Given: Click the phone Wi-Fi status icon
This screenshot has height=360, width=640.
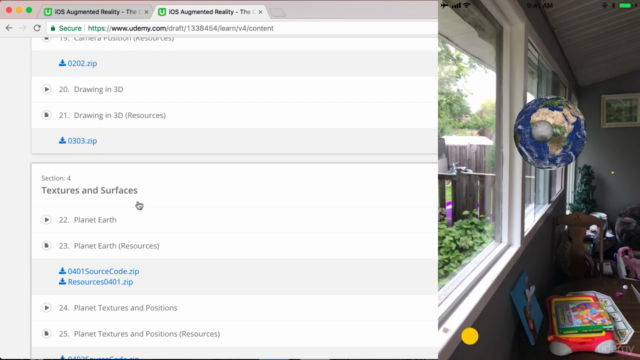Looking at the screenshot, I should pyautogui.click(x=467, y=5).
